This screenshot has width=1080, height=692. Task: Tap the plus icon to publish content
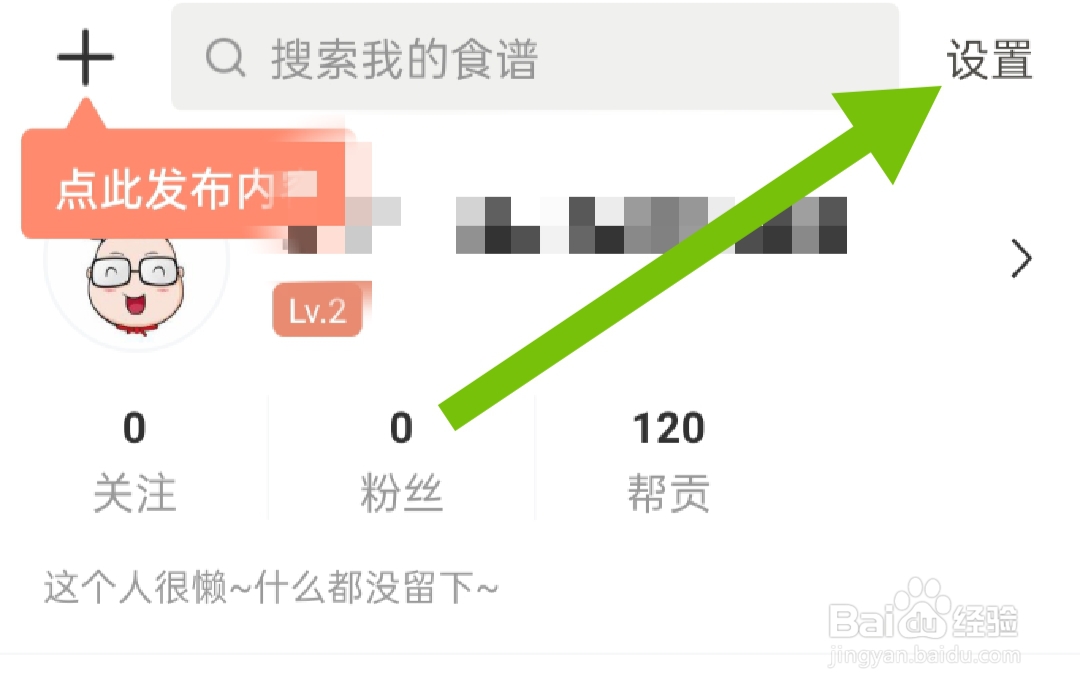point(85,58)
